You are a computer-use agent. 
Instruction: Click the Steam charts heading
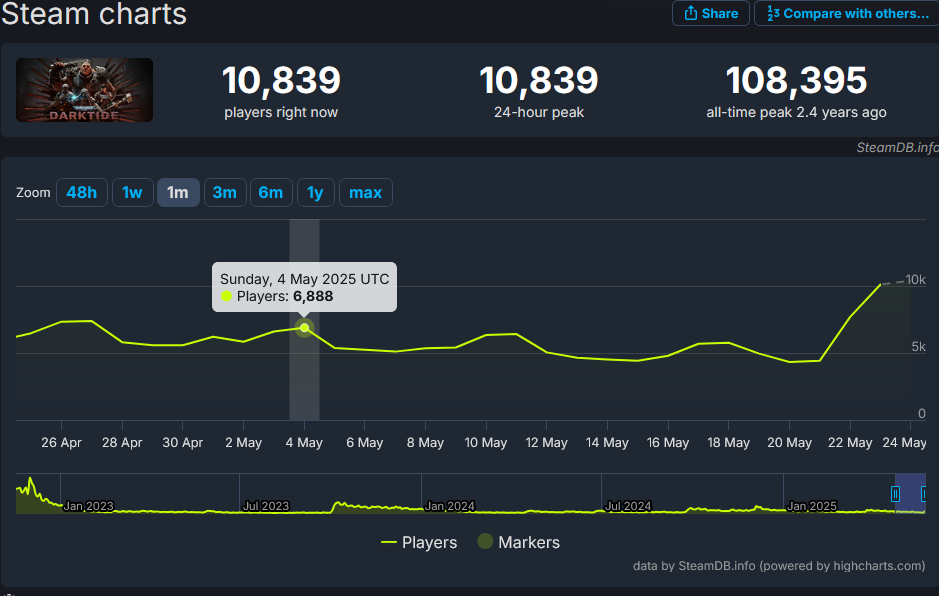(94, 13)
